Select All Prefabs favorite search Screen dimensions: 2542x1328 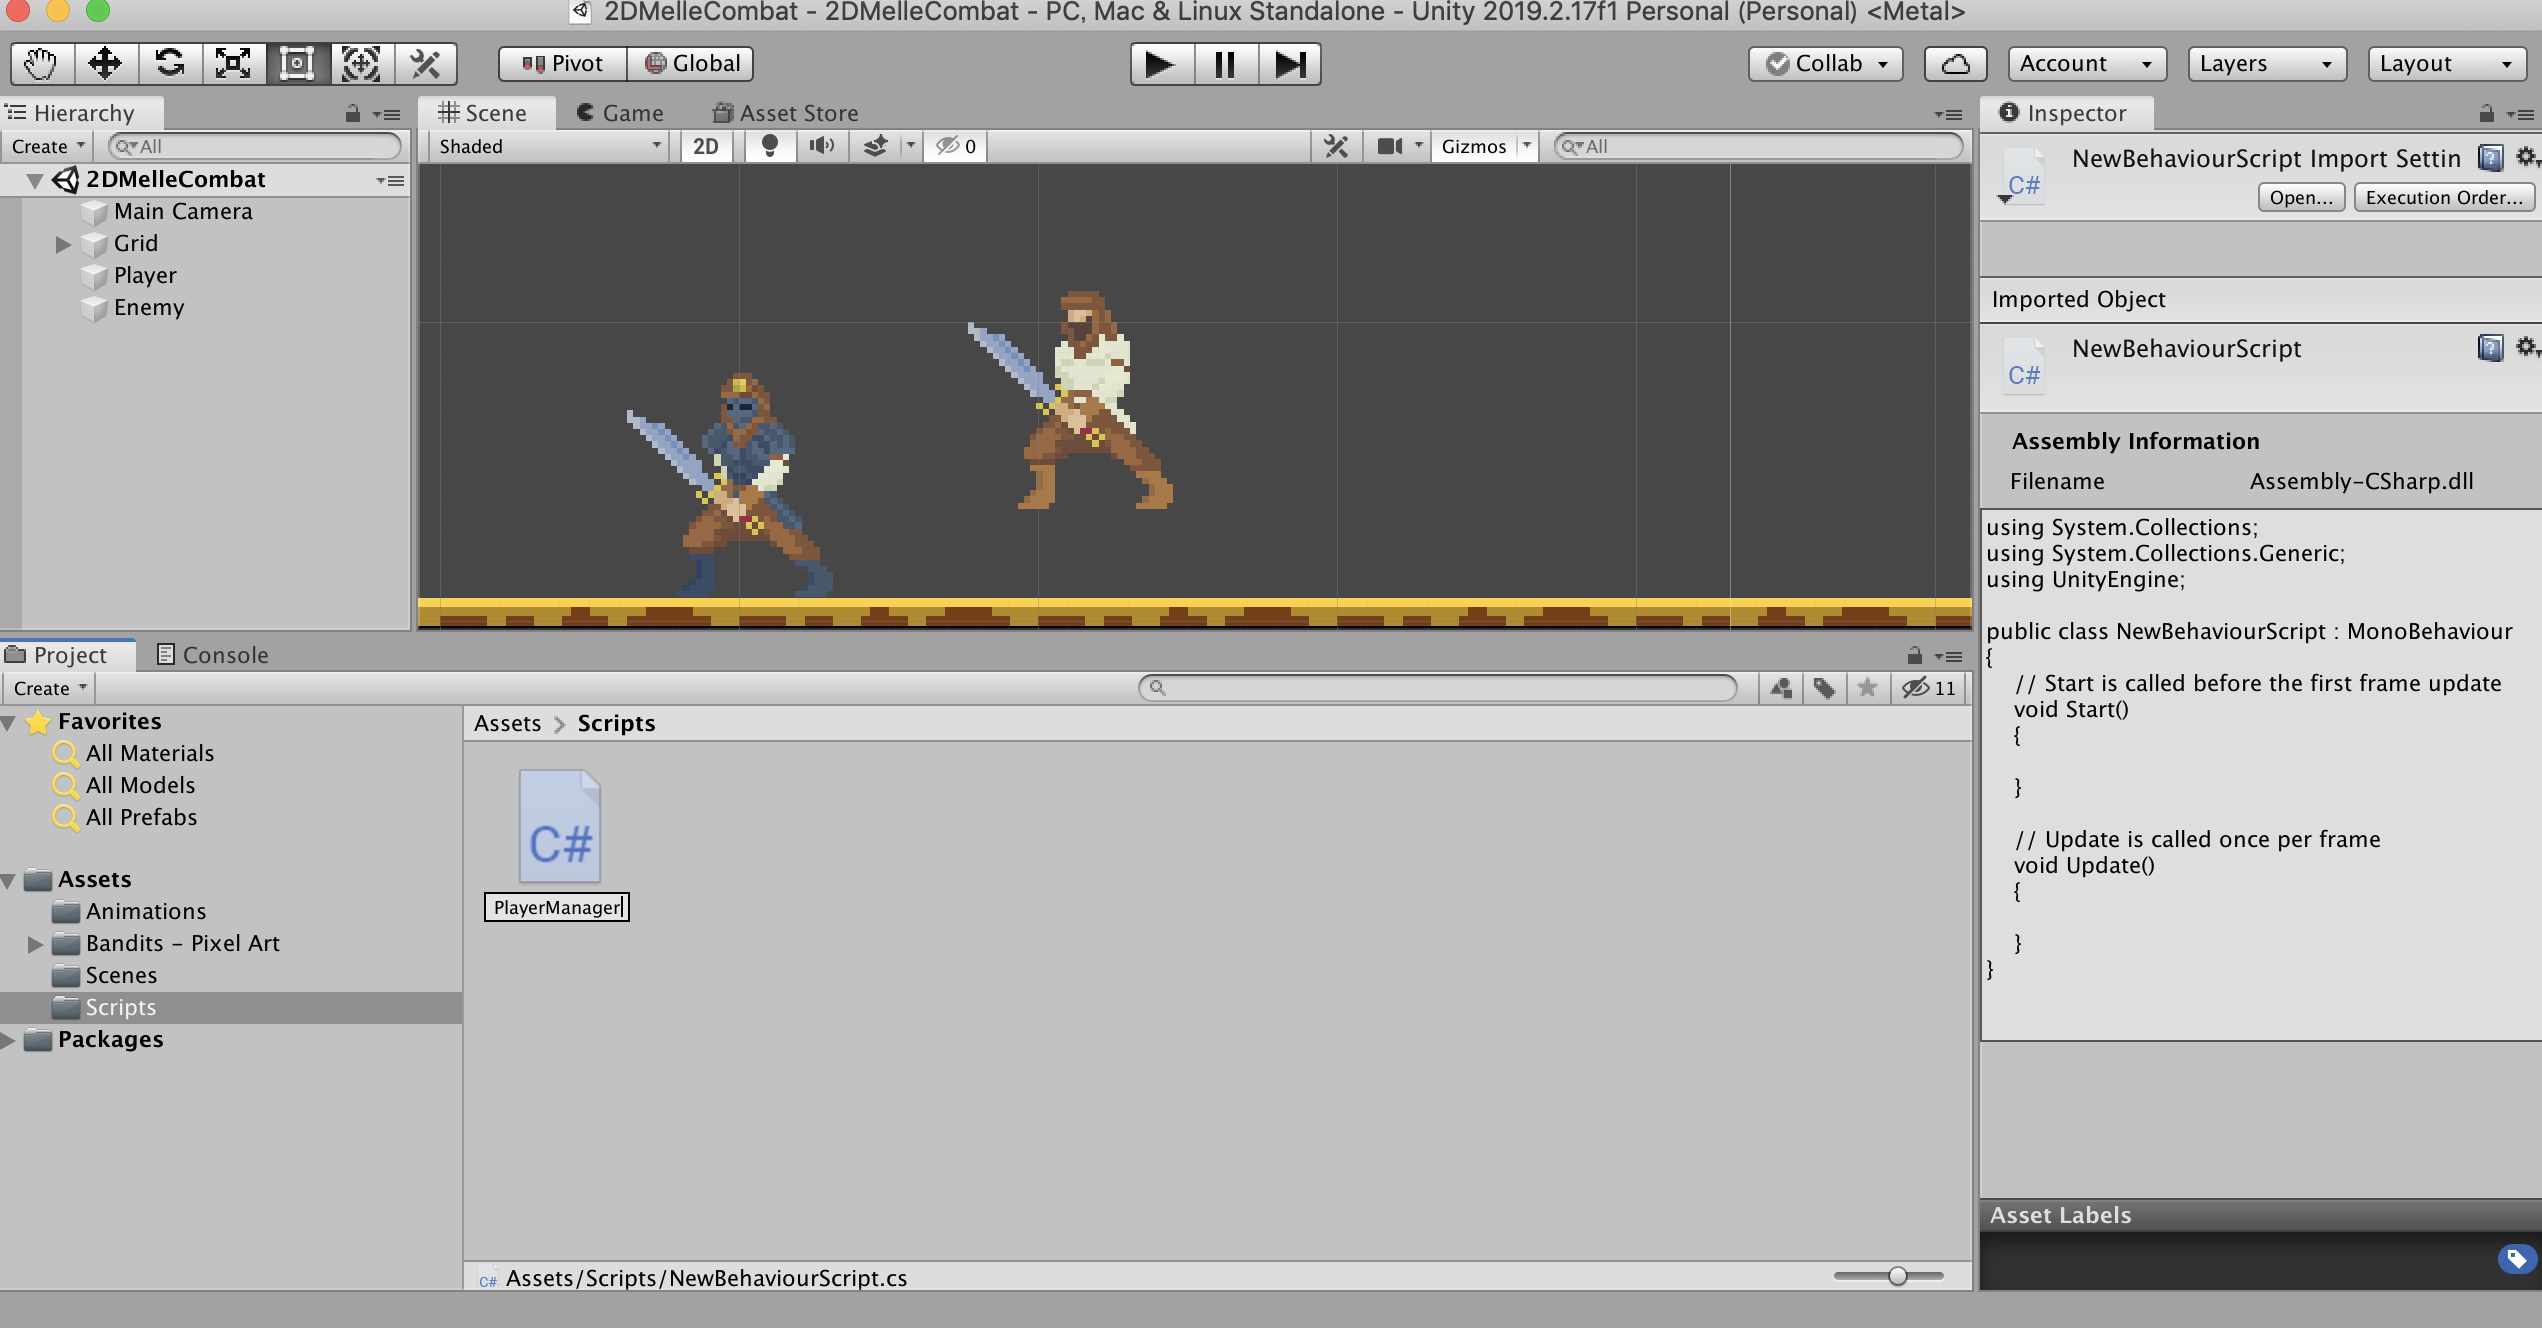tap(141, 818)
